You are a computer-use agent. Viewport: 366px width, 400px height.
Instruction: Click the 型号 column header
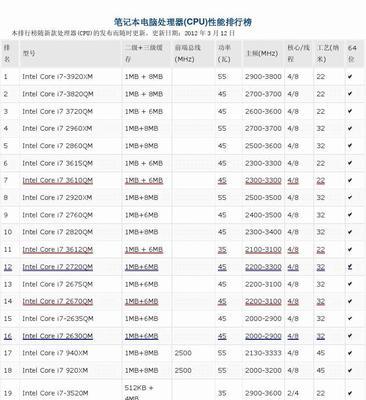tap(29, 53)
